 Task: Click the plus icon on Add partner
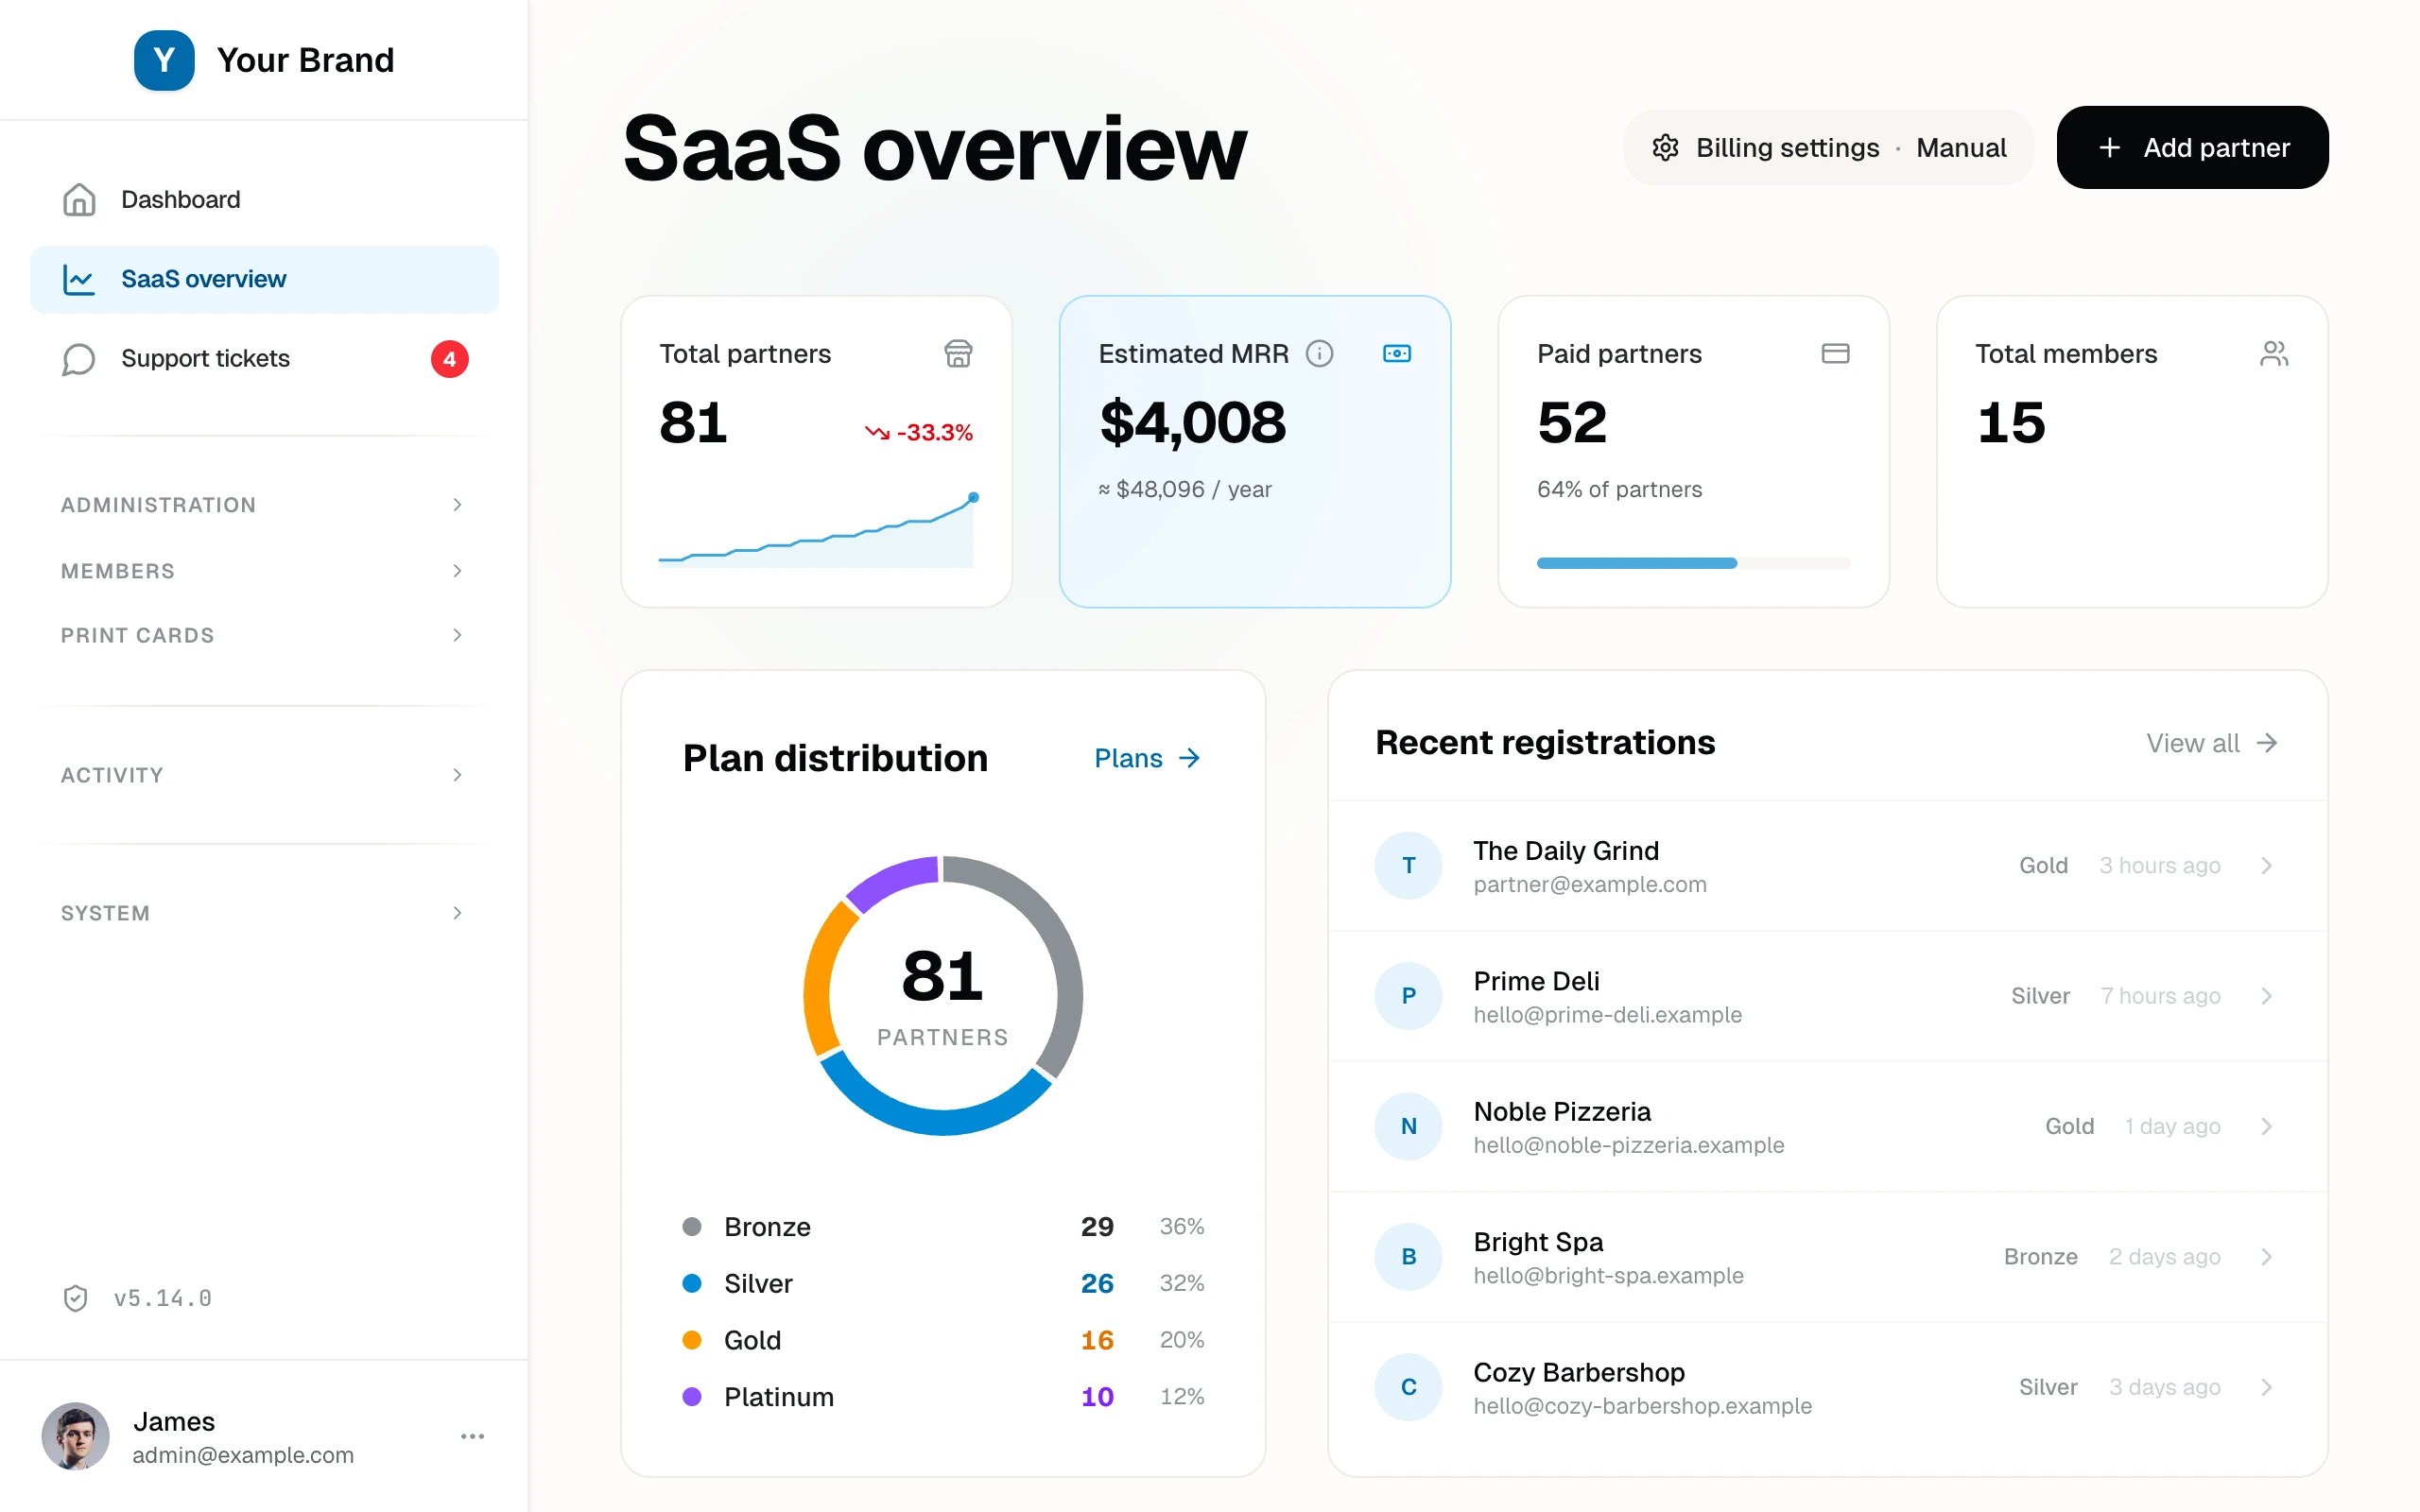[2109, 148]
